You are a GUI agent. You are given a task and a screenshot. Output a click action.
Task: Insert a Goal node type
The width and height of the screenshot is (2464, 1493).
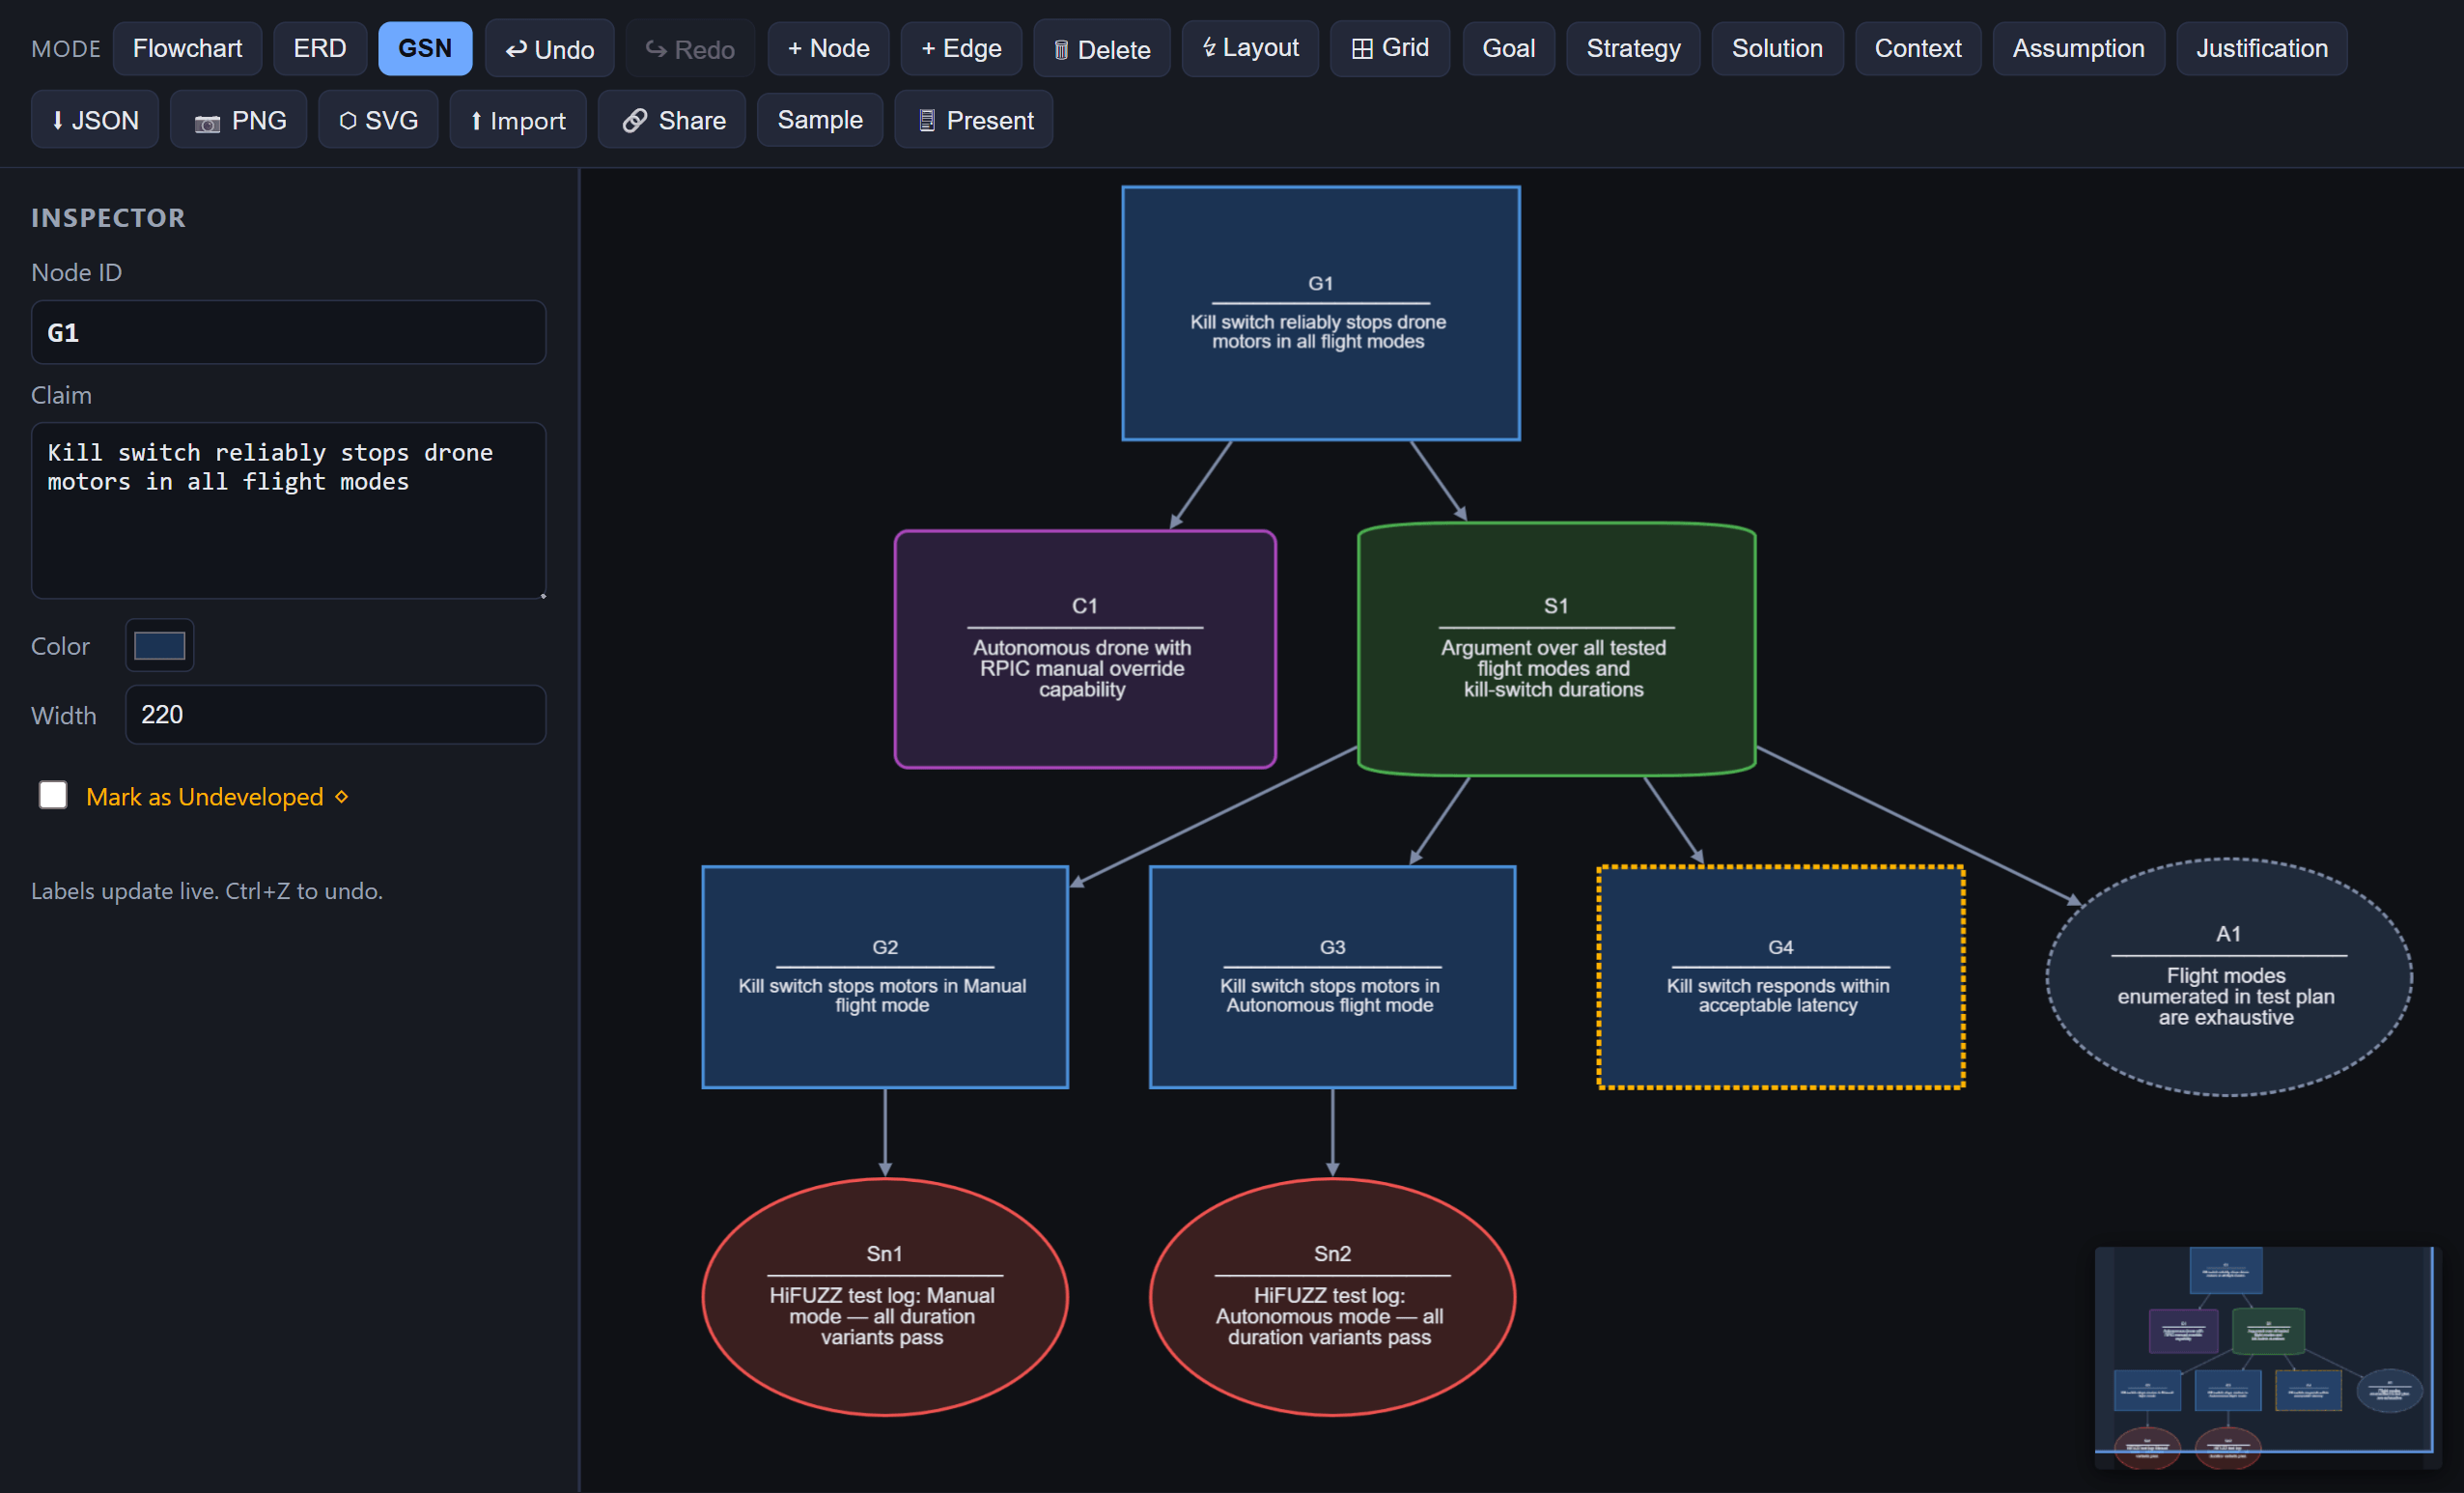1508,48
